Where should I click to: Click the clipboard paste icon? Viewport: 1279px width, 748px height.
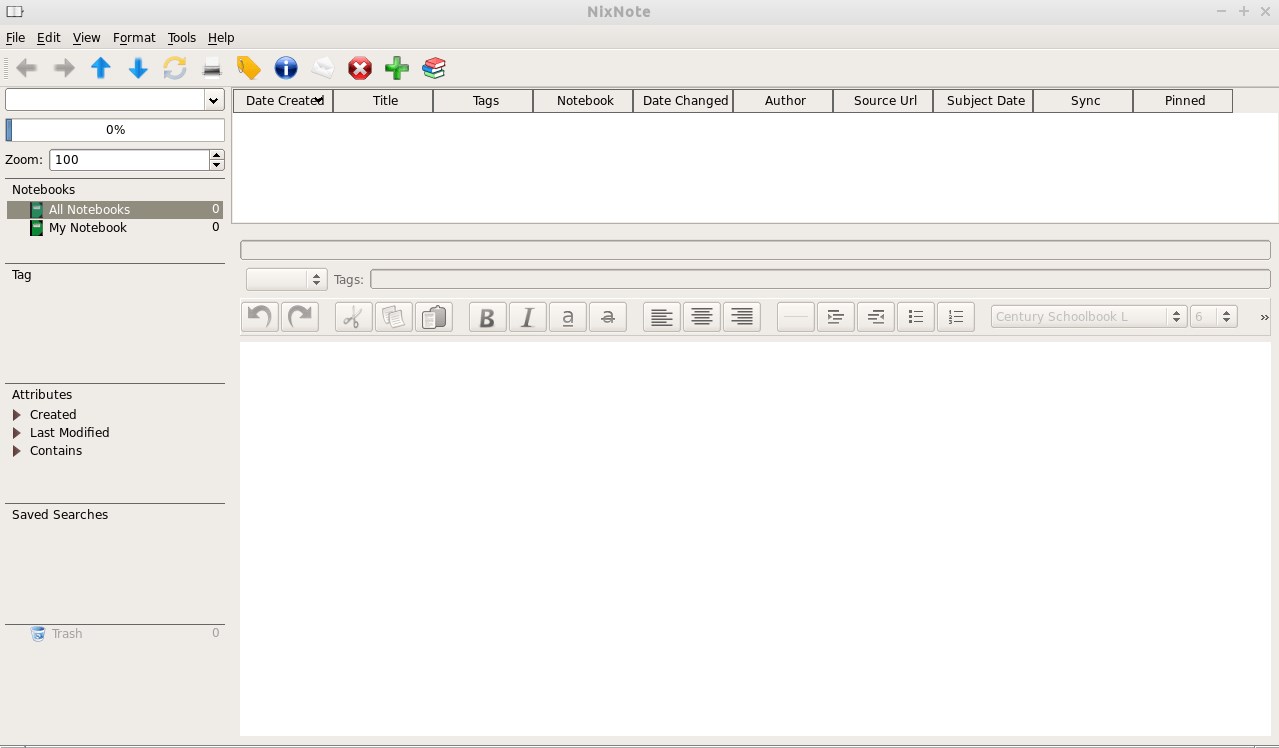click(x=433, y=317)
